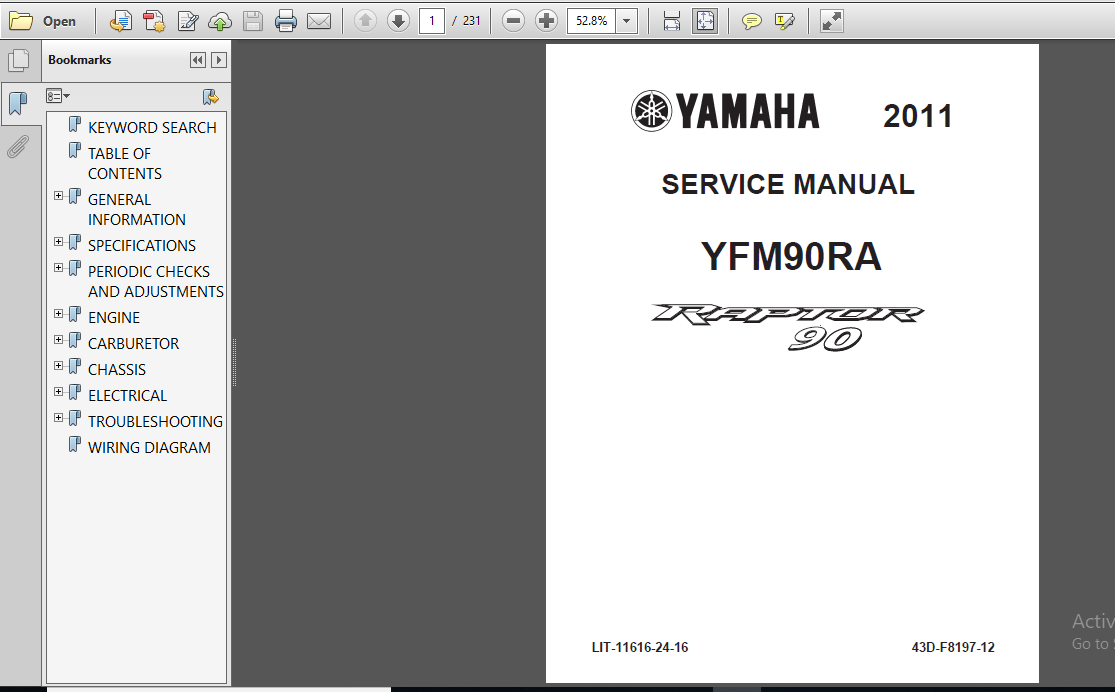This screenshot has width=1115, height=692.
Task: Open the KEYWORD SEARCH bookmark
Action: click(152, 127)
